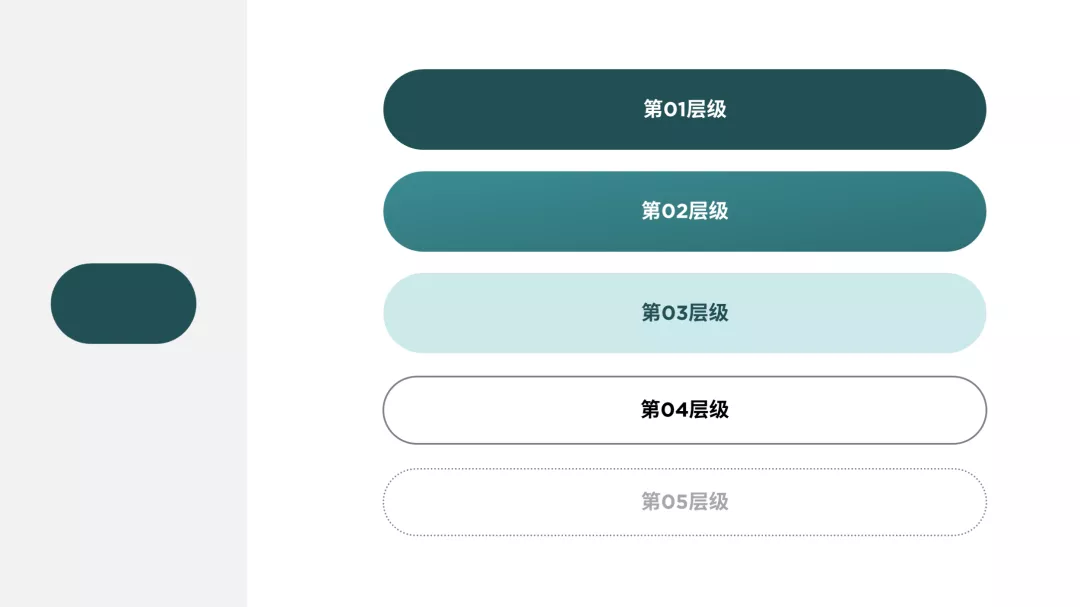1080x607 pixels.
Task: Pick the darkest teal level swatch
Action: coord(685,110)
